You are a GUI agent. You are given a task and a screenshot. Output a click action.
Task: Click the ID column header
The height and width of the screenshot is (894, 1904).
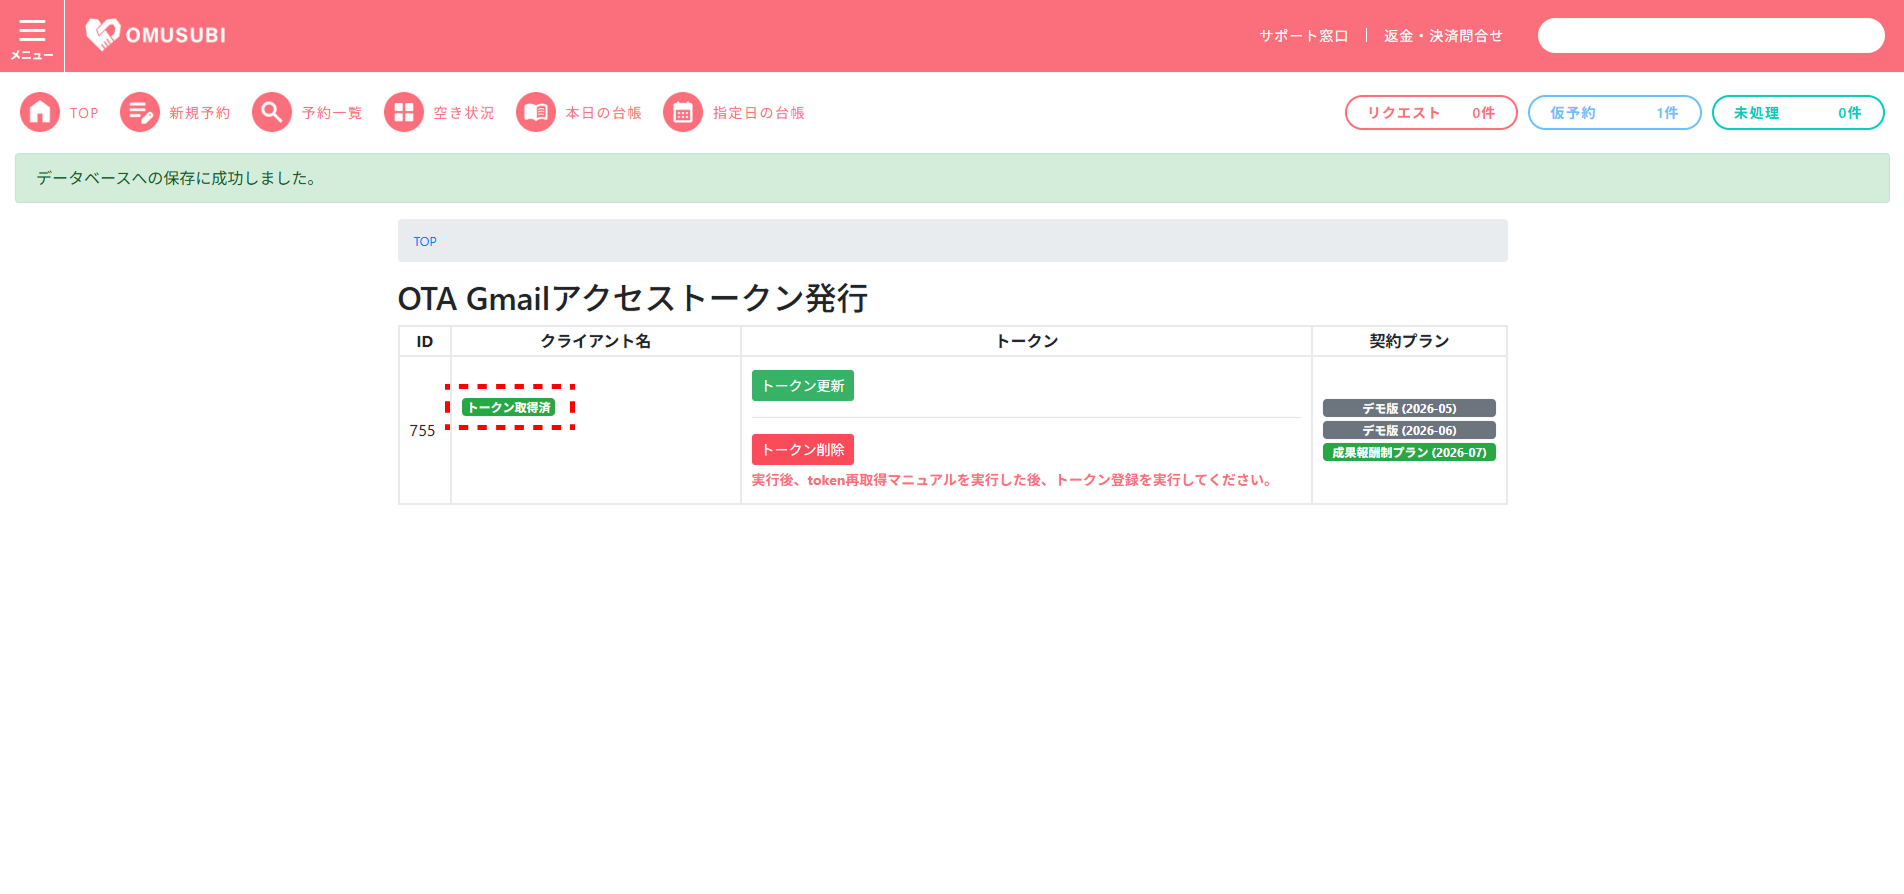click(425, 342)
